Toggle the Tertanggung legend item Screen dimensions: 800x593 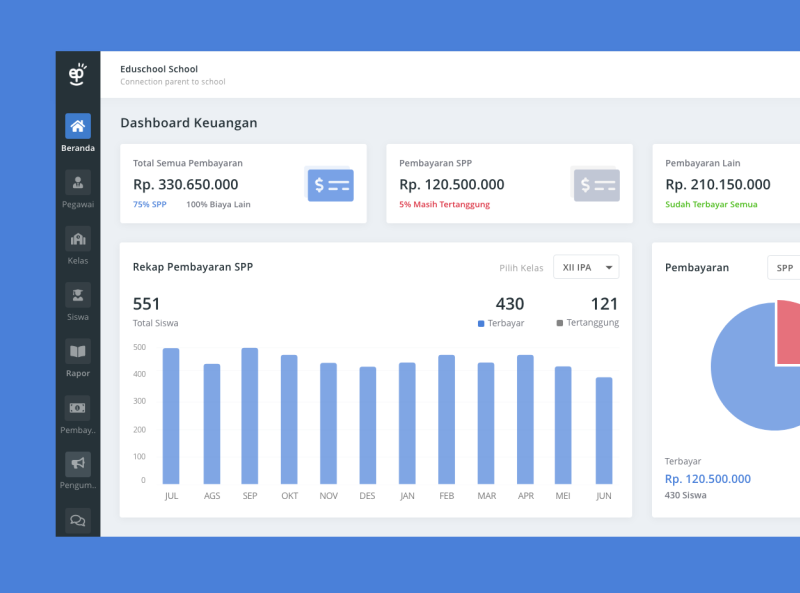pyautogui.click(x=590, y=323)
